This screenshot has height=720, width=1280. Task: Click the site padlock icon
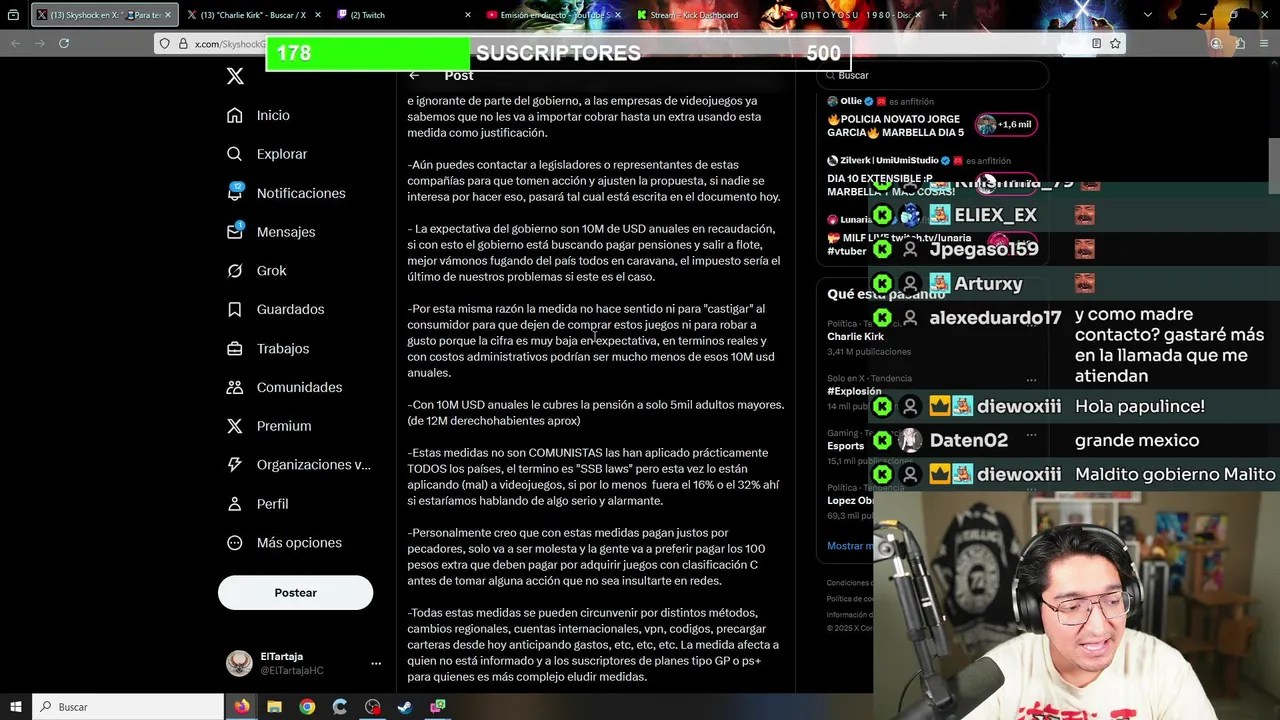click(x=183, y=43)
